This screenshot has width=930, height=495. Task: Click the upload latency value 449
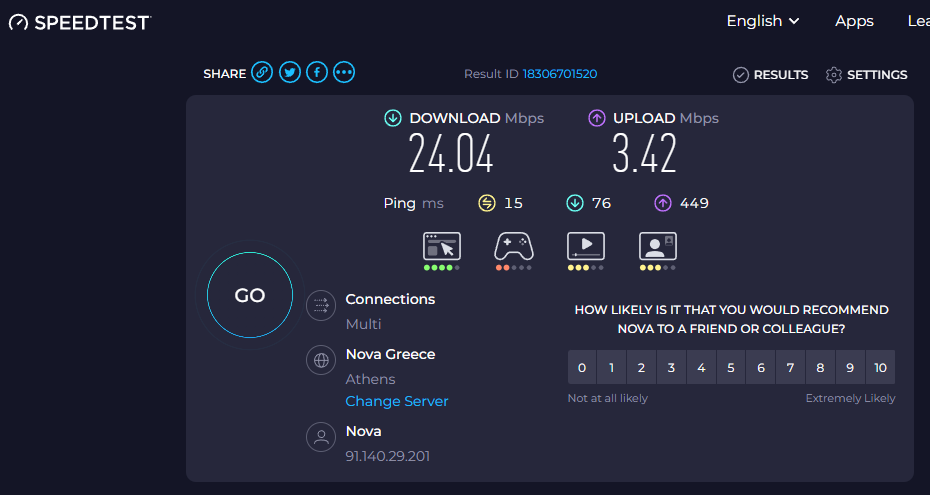695,203
